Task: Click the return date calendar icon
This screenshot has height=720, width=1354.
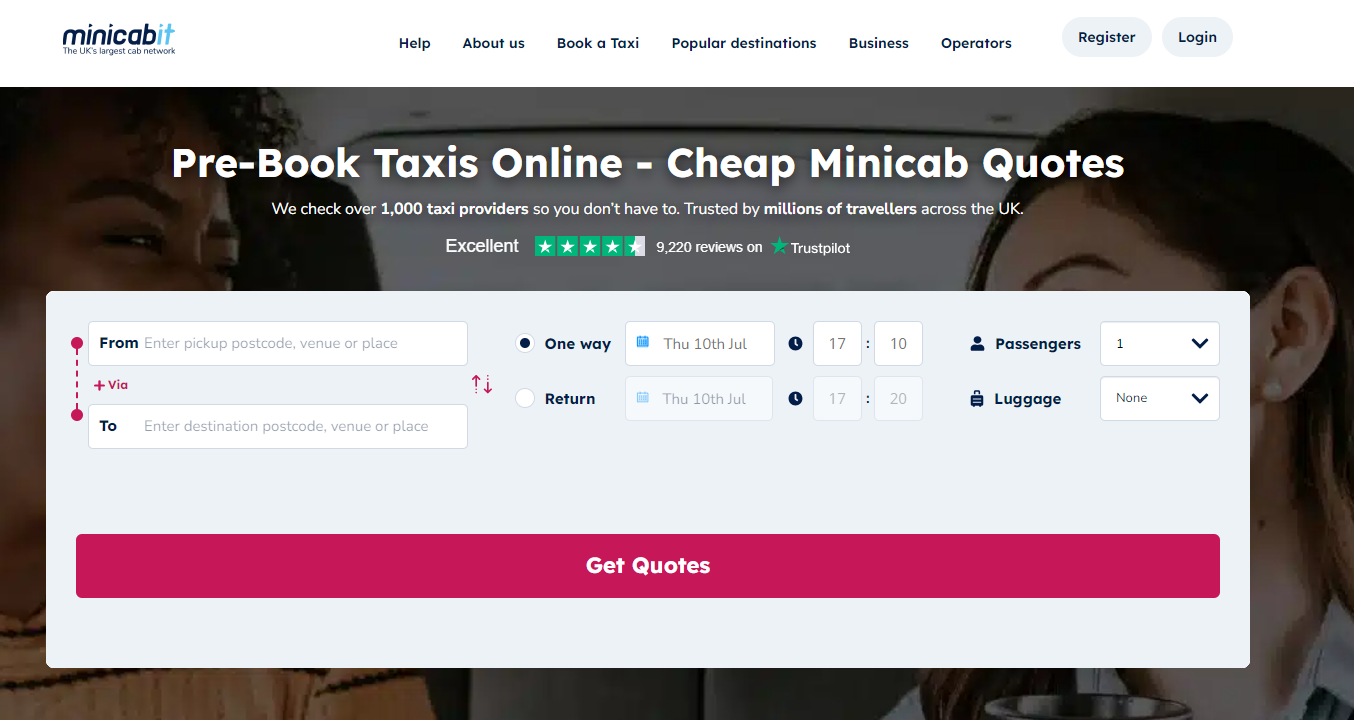Action: 642,397
